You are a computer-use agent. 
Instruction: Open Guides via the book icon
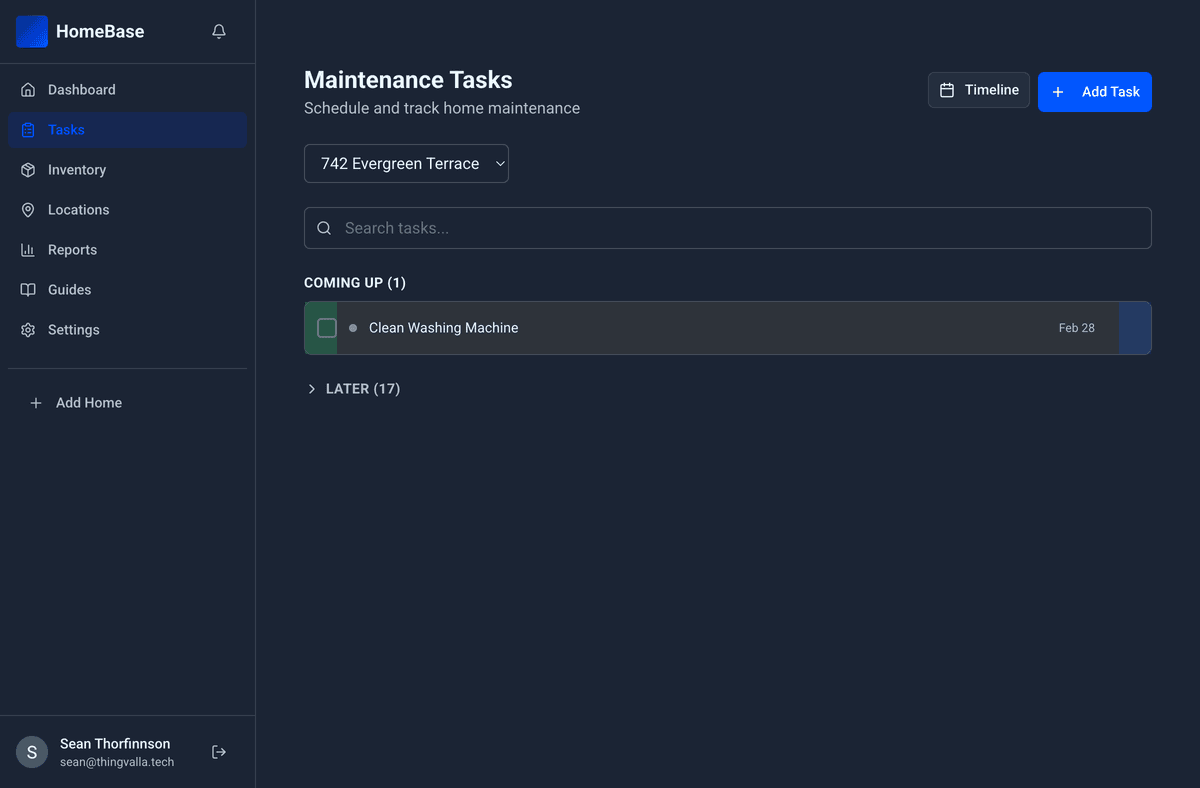(29, 289)
